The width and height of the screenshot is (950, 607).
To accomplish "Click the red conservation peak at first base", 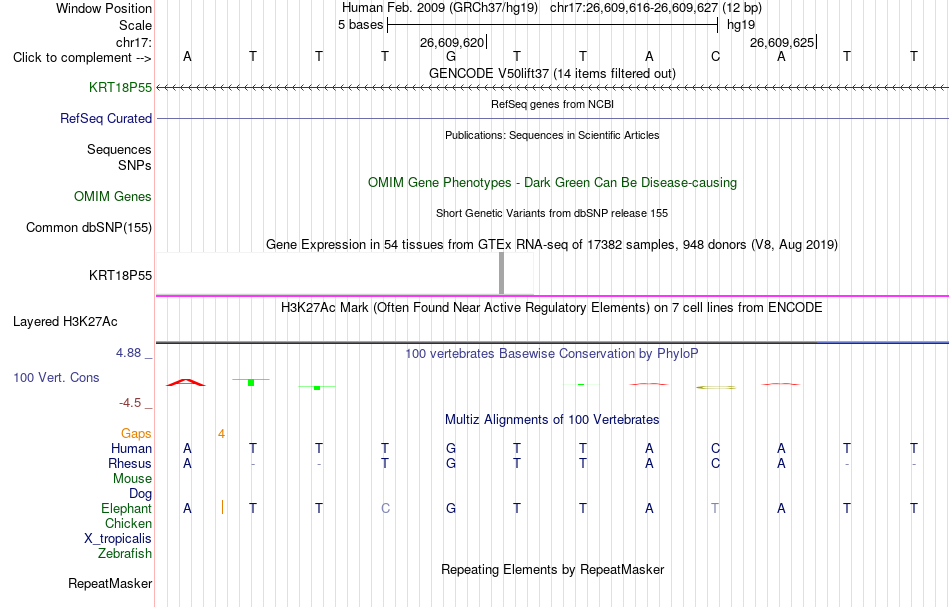I will [x=186, y=382].
